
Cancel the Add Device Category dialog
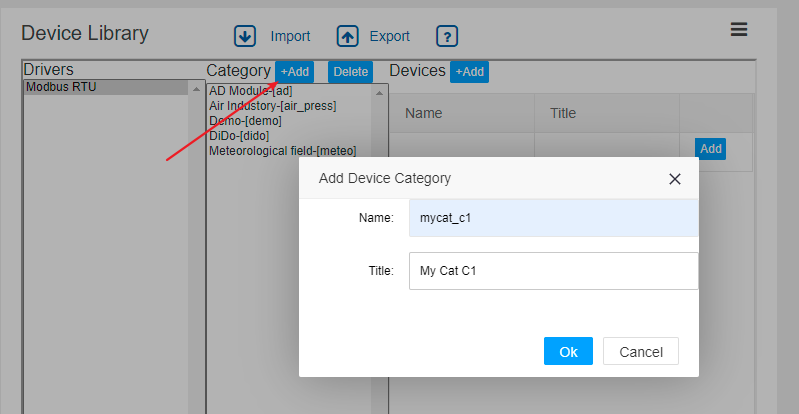[641, 351]
